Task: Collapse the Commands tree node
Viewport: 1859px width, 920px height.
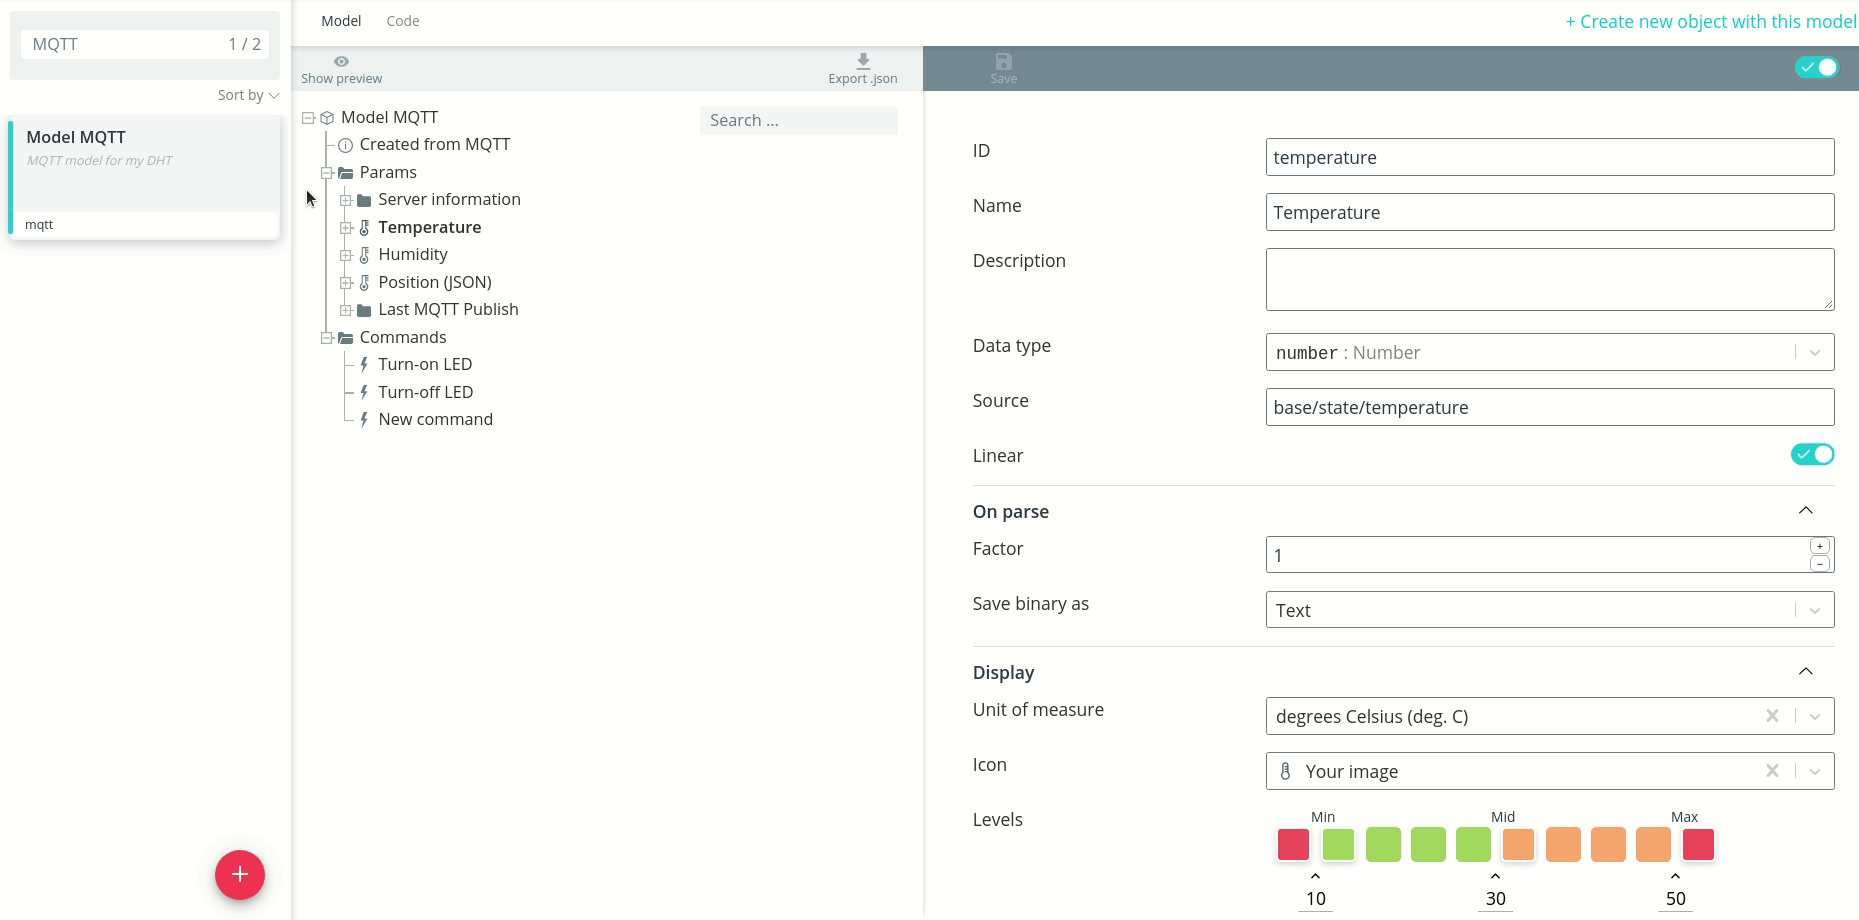Action: tap(327, 338)
